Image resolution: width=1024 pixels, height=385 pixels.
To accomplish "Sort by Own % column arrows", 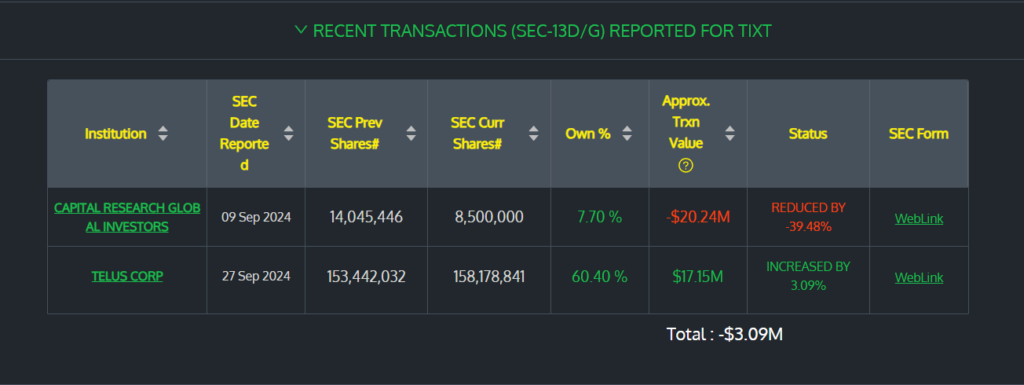I will pos(627,134).
